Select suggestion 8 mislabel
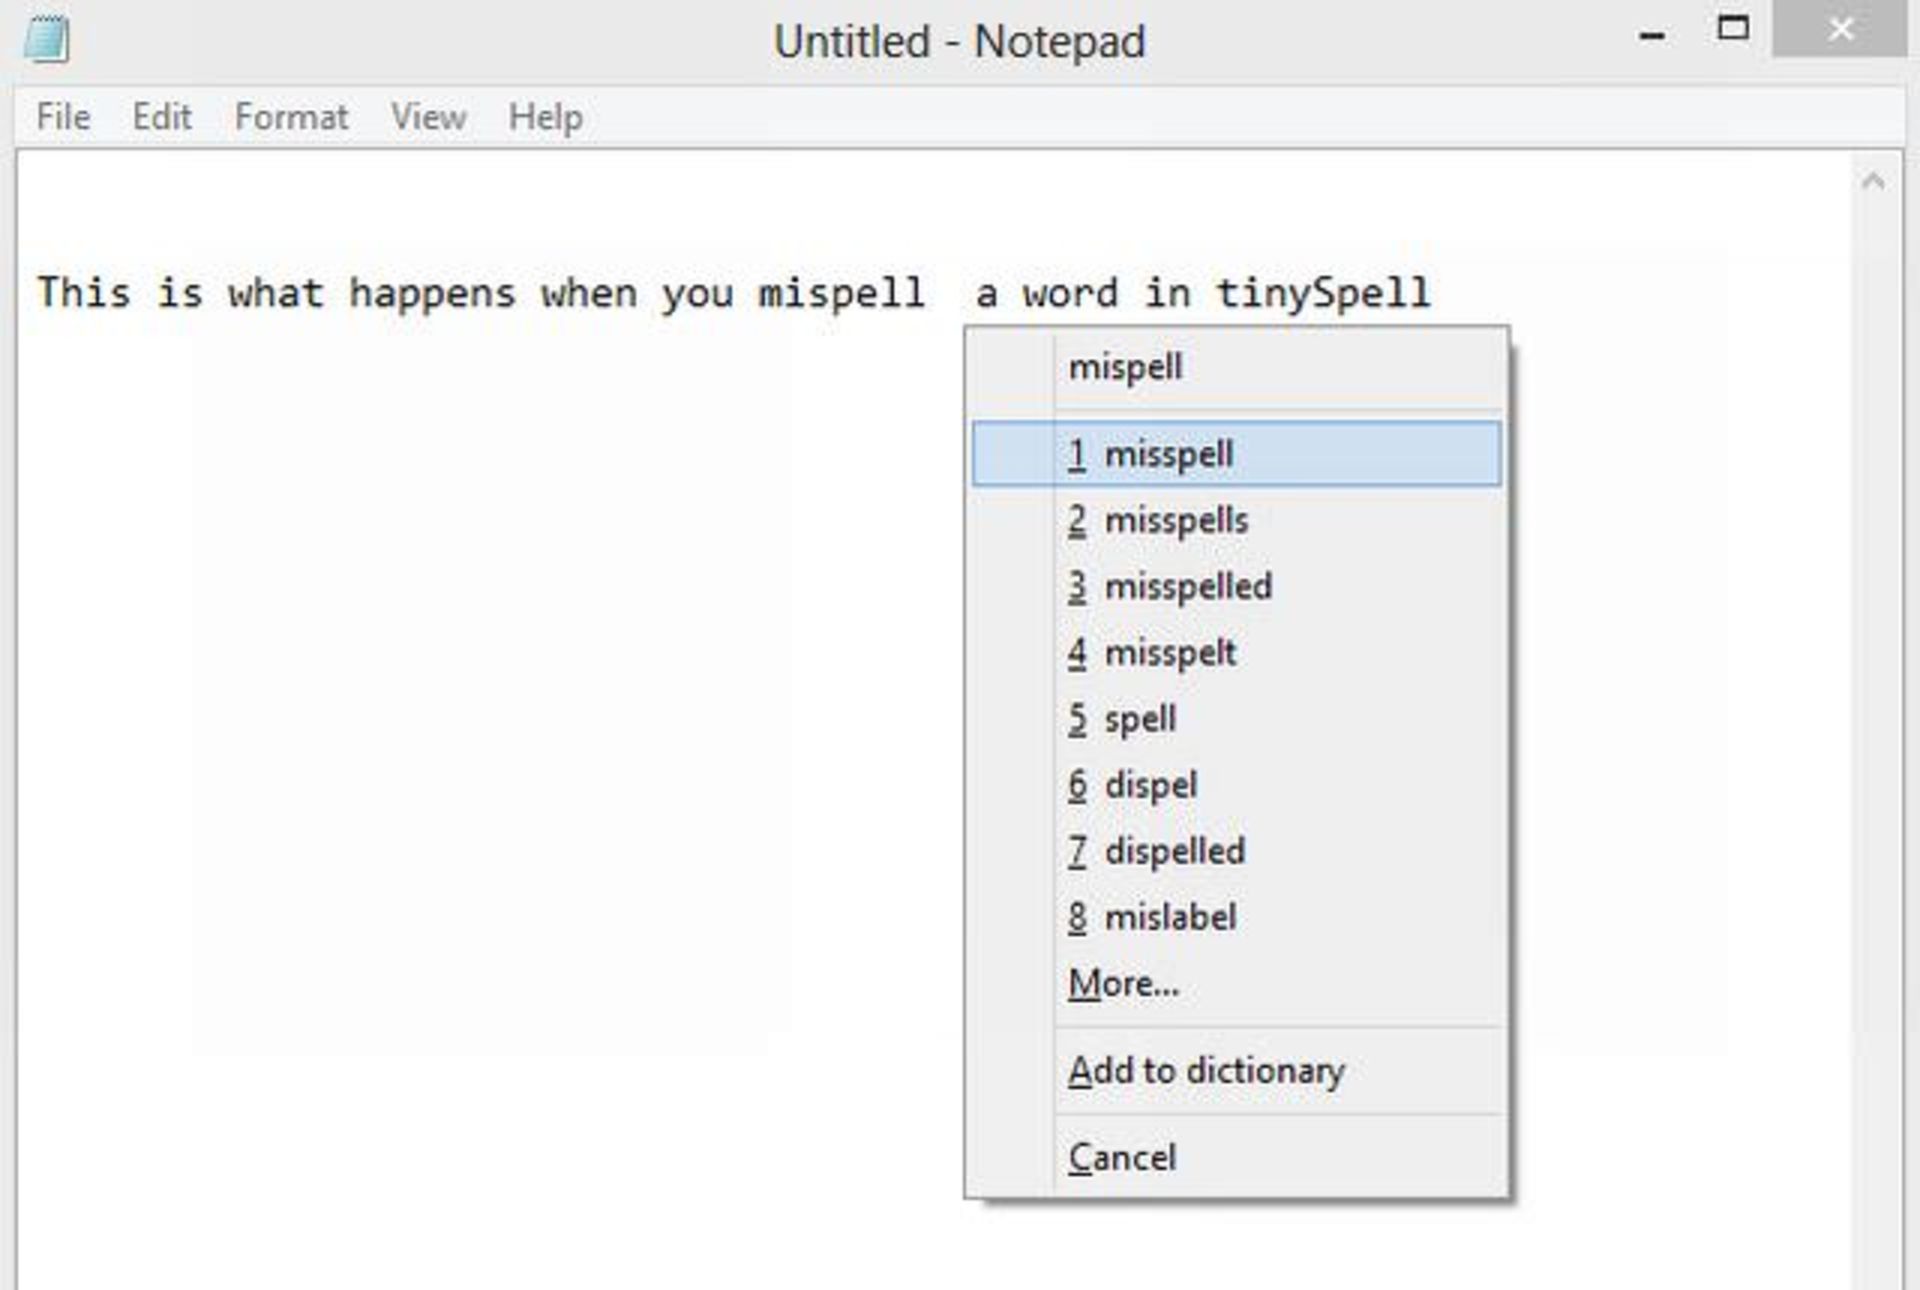The image size is (1920, 1290). pyautogui.click(x=1170, y=917)
